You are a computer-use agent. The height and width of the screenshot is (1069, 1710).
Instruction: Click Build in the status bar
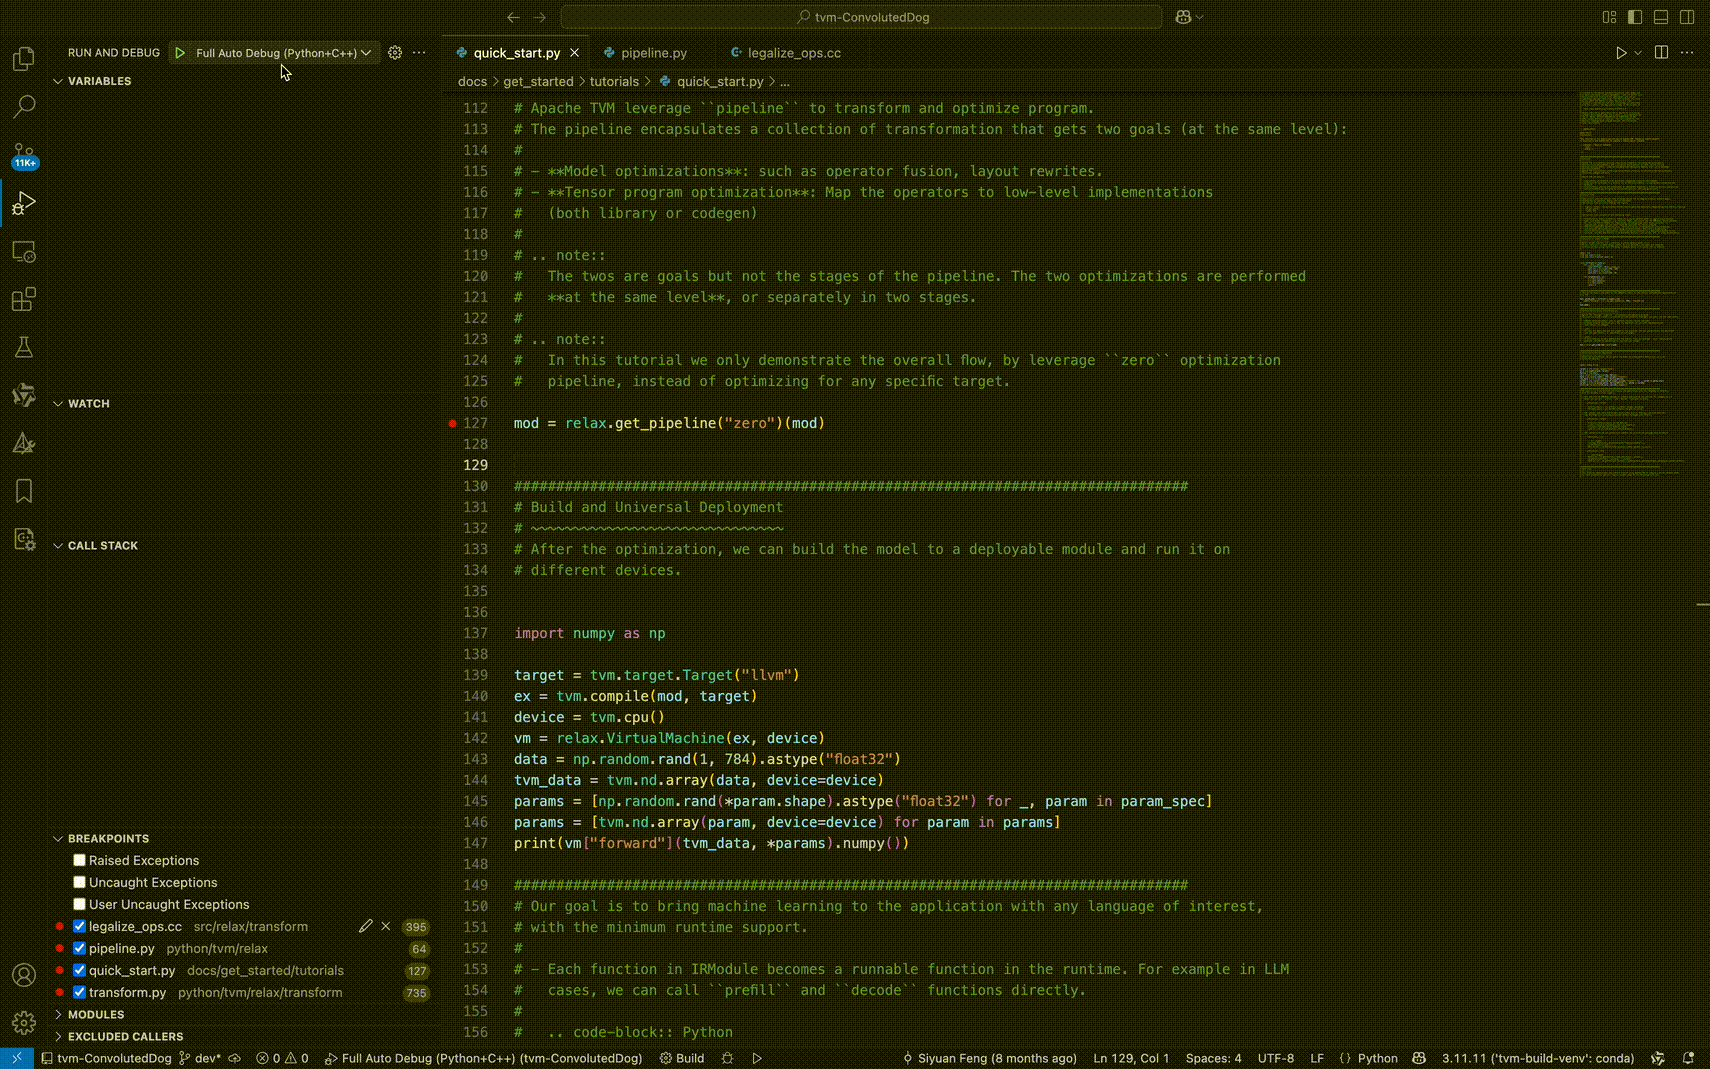pyautogui.click(x=682, y=1058)
